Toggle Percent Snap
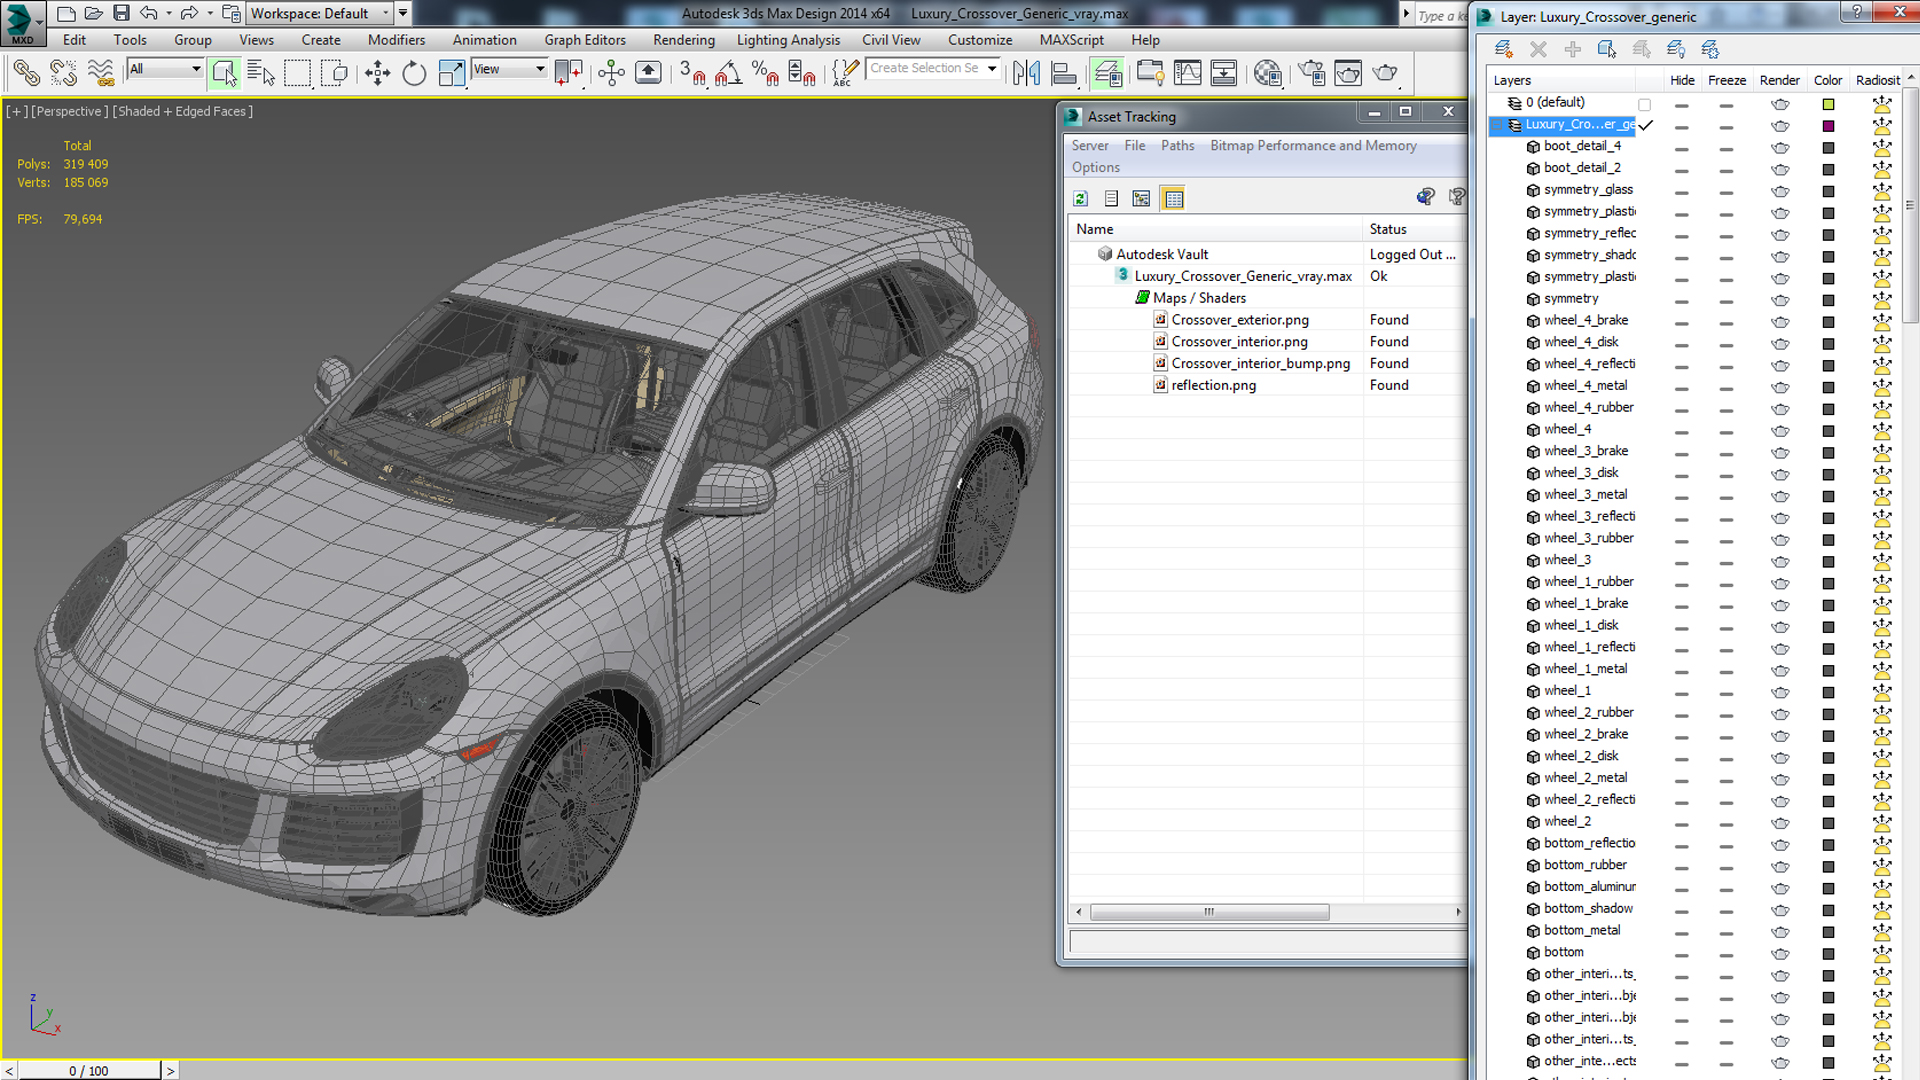 pyautogui.click(x=766, y=73)
